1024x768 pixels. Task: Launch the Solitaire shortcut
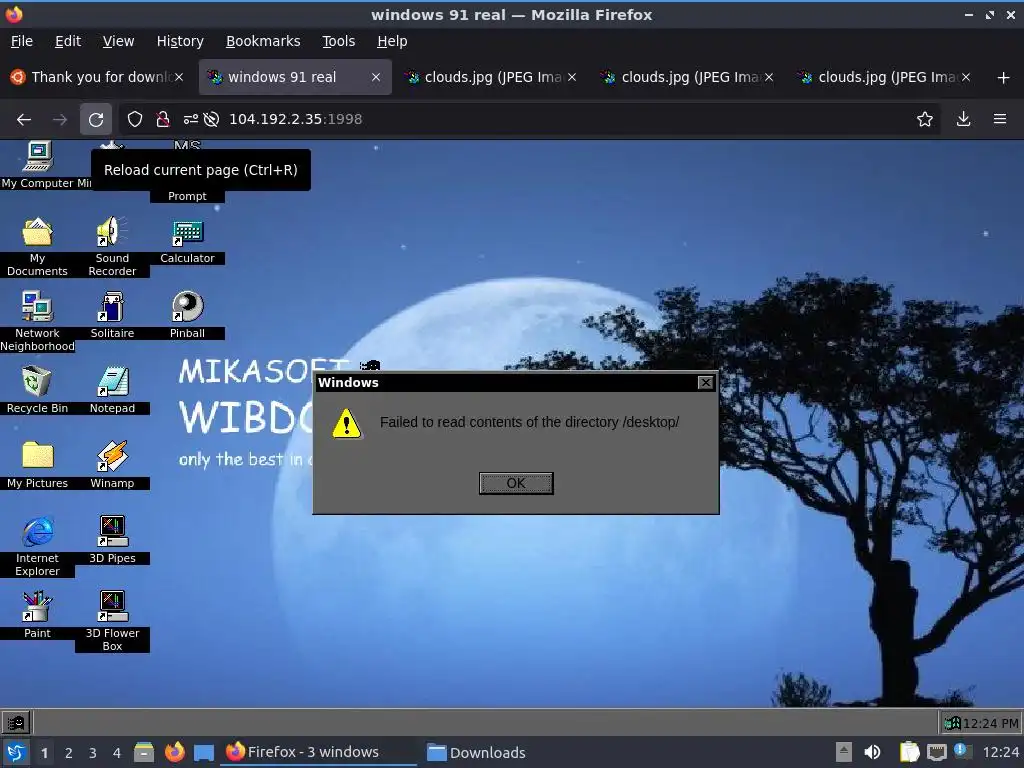pyautogui.click(x=112, y=315)
